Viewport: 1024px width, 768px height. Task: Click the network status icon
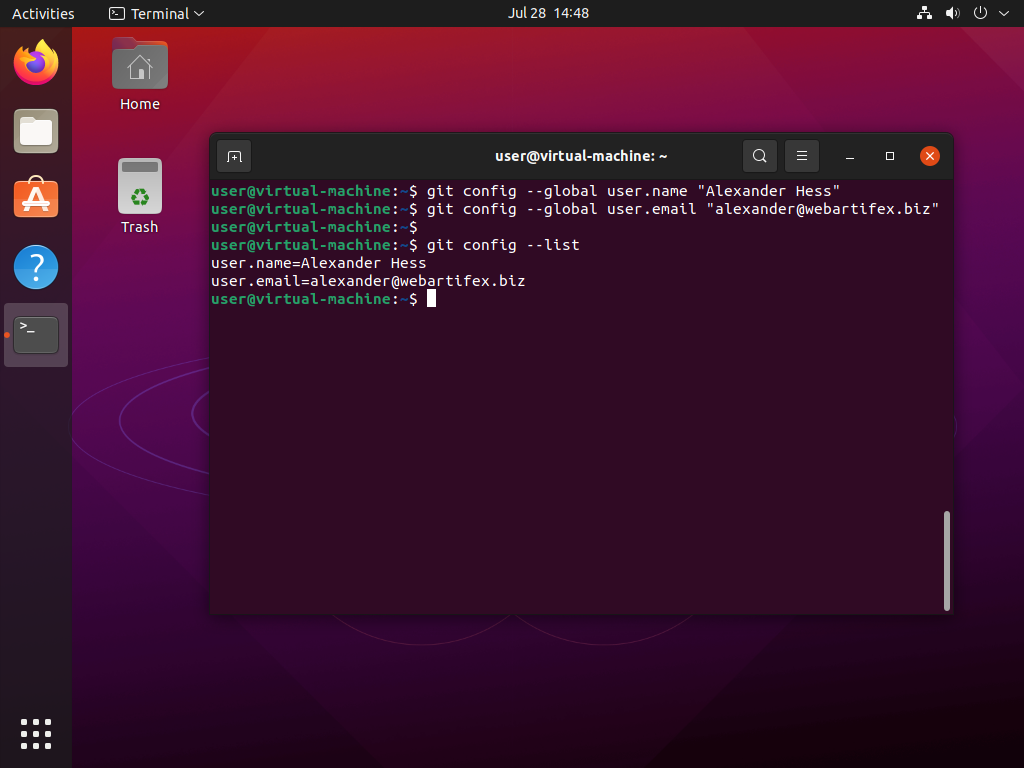click(923, 13)
